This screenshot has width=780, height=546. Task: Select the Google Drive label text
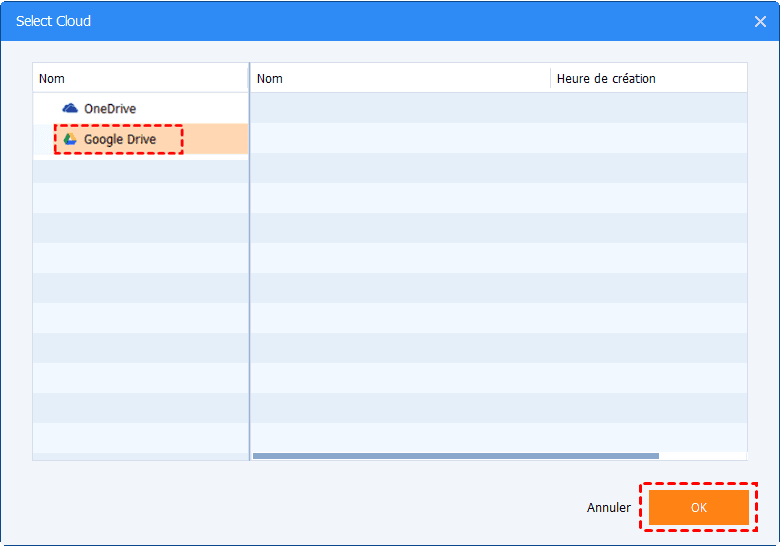pos(120,139)
